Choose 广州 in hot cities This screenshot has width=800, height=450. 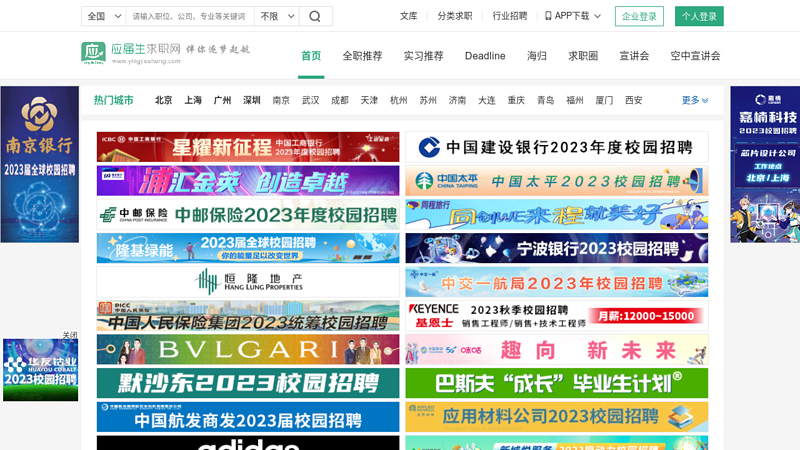click(x=222, y=100)
